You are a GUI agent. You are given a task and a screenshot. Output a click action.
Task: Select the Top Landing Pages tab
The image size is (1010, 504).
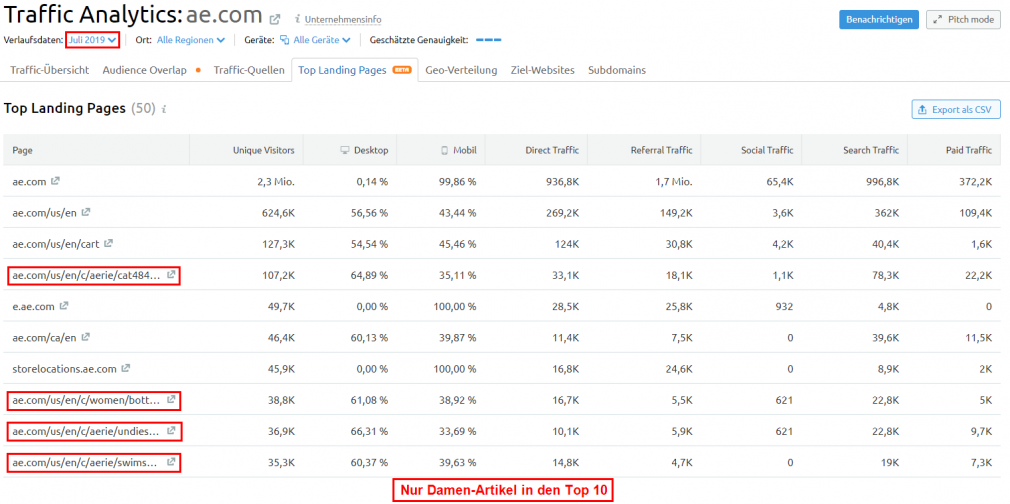point(354,70)
